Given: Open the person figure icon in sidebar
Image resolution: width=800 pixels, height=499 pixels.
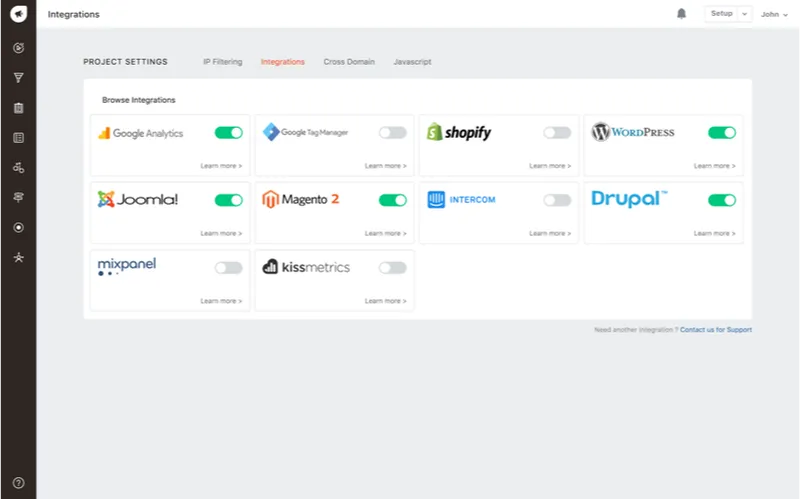Looking at the screenshot, I should point(18,257).
